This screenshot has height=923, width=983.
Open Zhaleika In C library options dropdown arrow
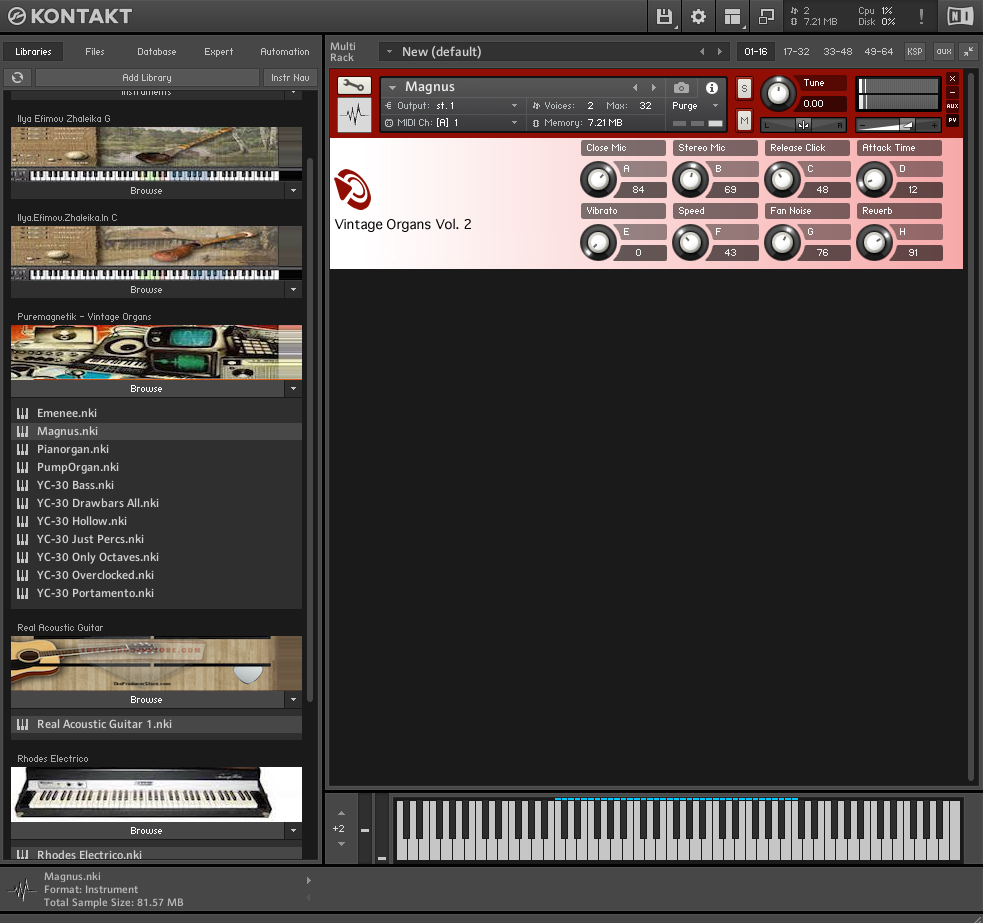pyautogui.click(x=293, y=289)
